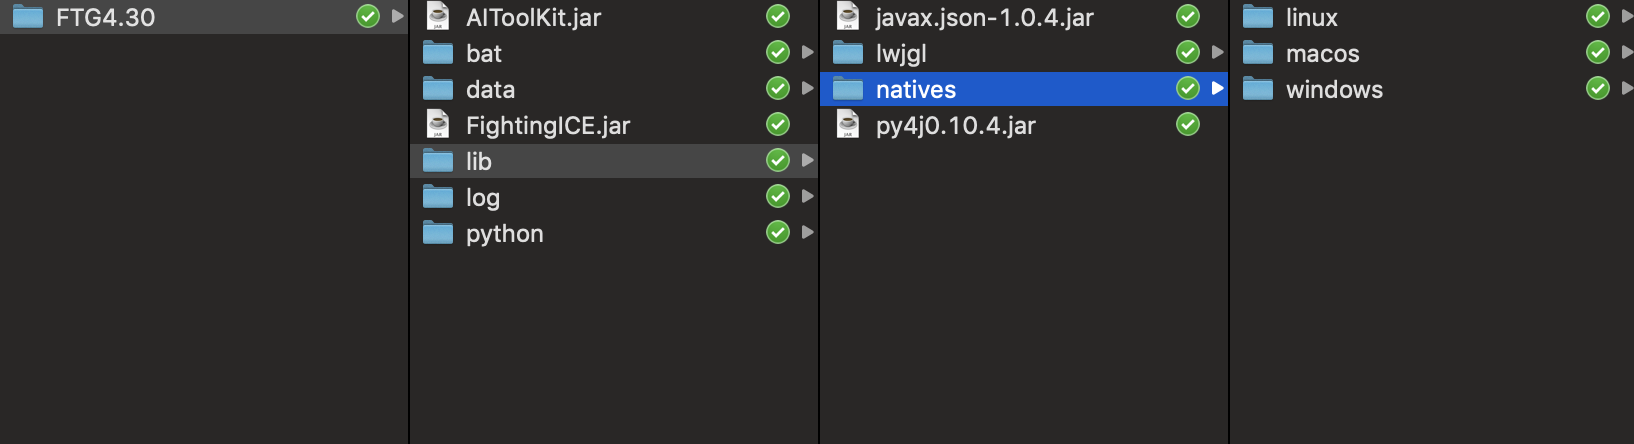Expand the windows folder arrow
This screenshot has height=444, width=1634.
click(x=1627, y=88)
